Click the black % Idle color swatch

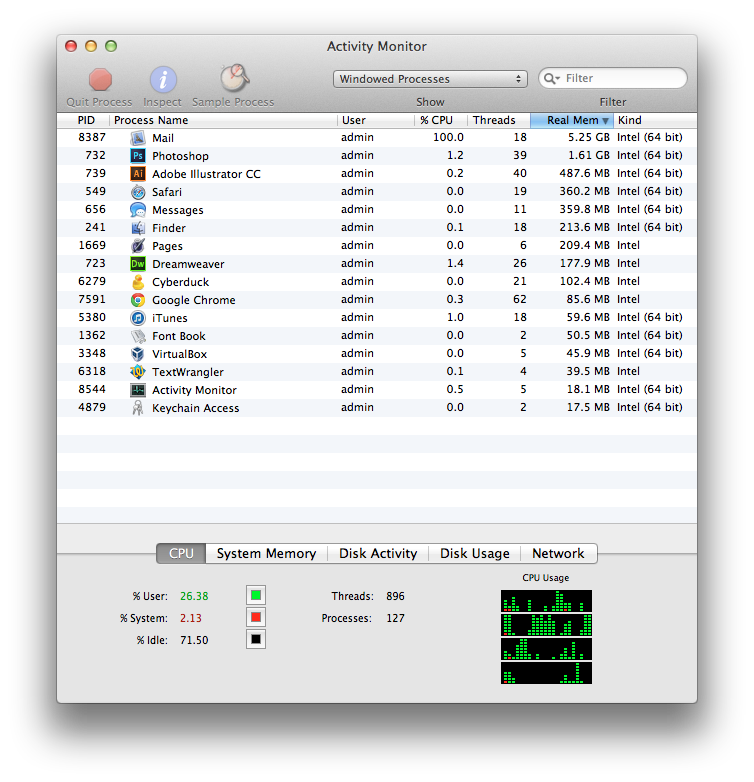(x=256, y=639)
